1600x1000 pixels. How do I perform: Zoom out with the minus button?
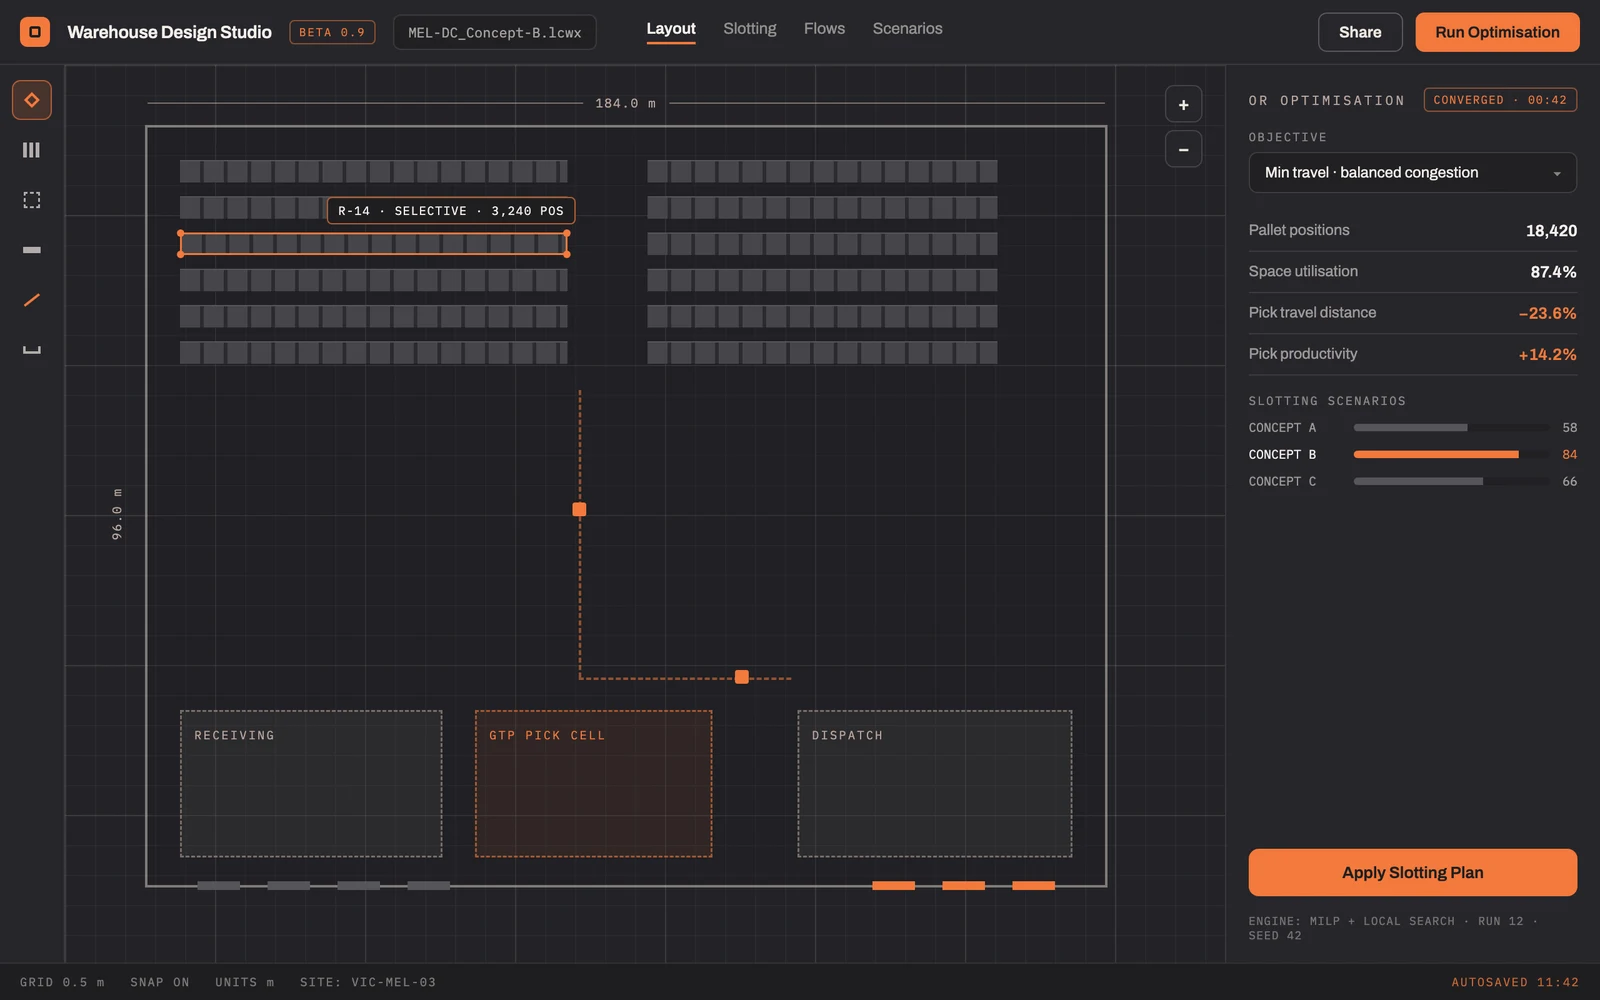1183,149
